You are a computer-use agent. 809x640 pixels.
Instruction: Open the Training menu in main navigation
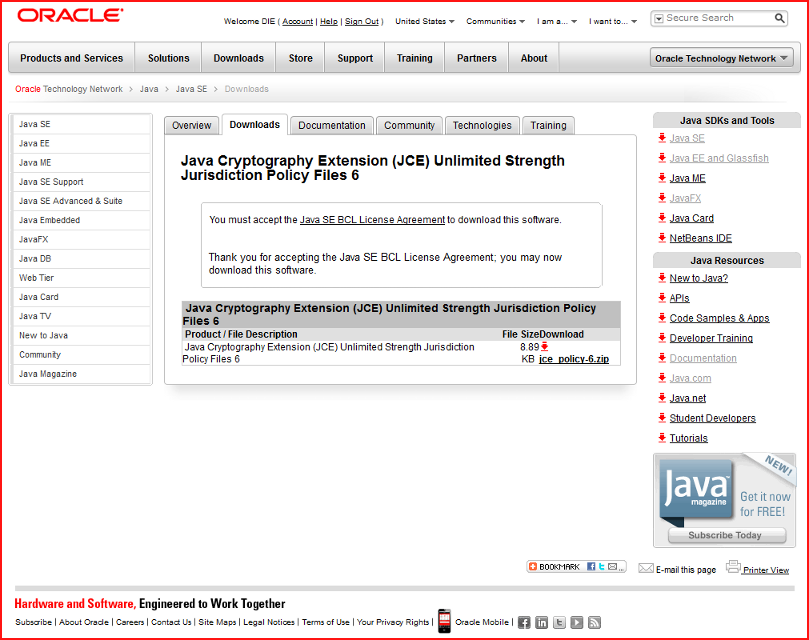point(414,58)
